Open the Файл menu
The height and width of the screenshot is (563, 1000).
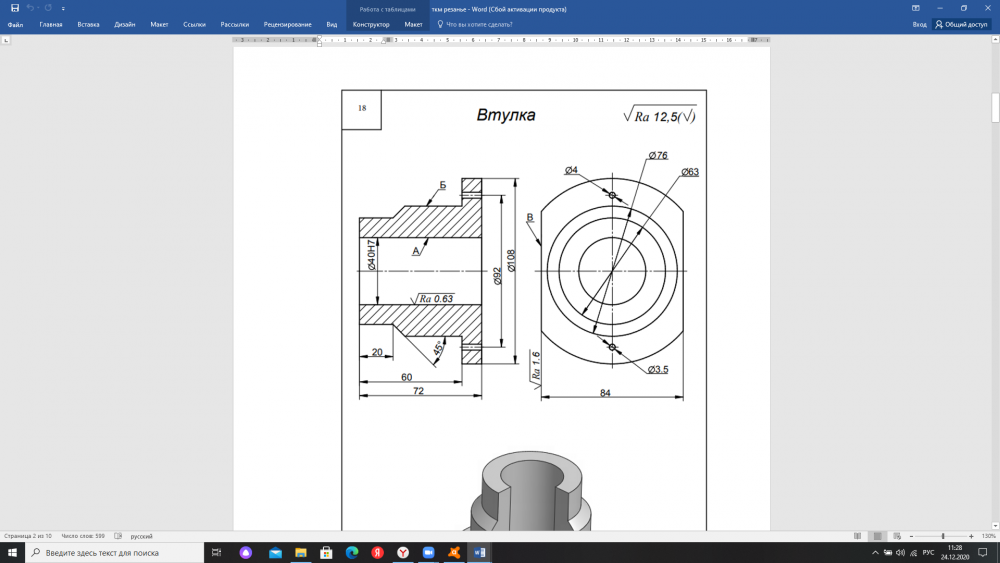coord(15,24)
